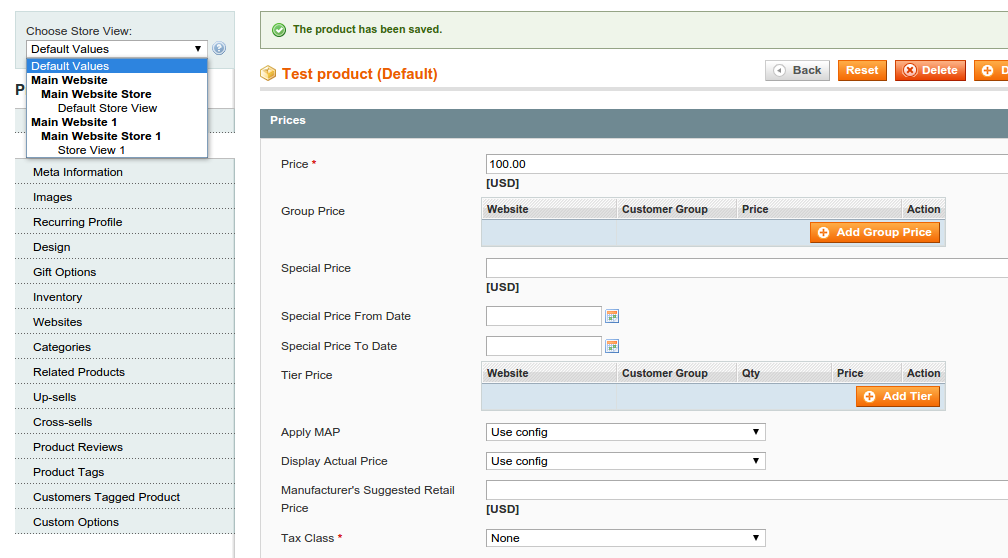Open the Websites tab

click(125, 322)
